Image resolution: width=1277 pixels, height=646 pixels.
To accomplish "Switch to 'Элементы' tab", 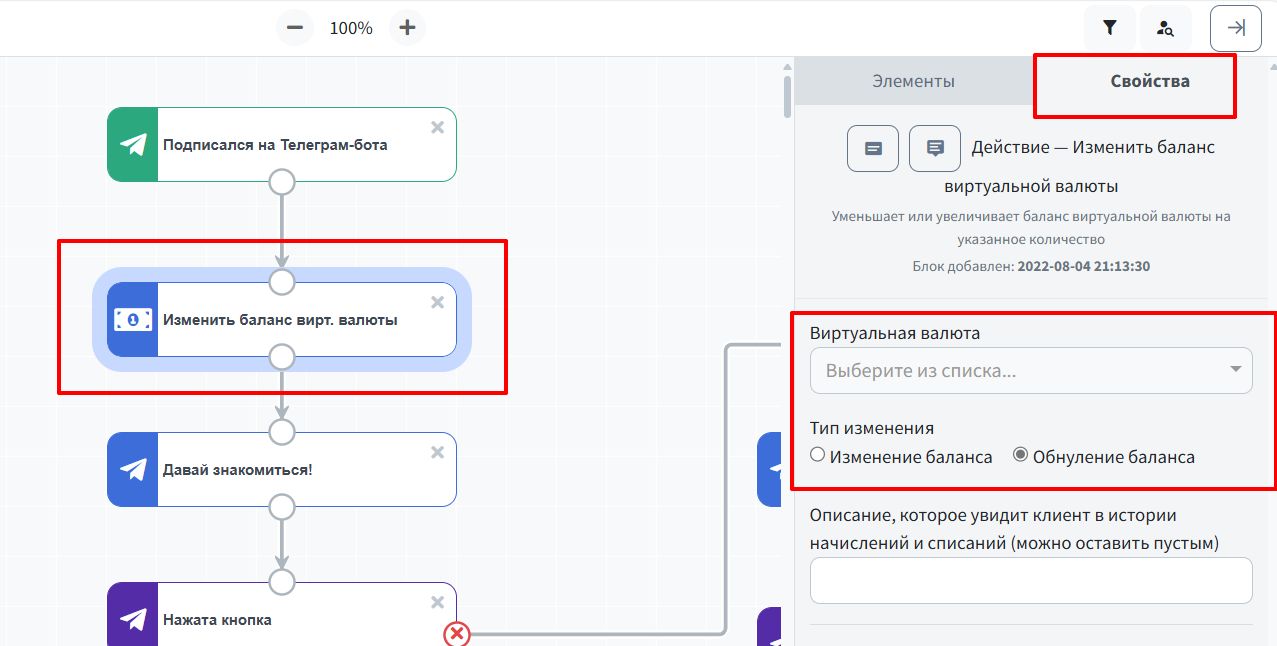I will coord(913,81).
